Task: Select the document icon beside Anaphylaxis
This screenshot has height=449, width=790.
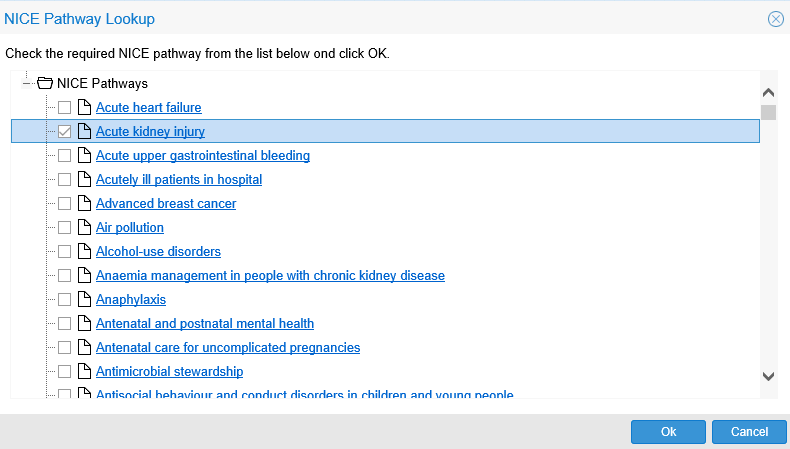Action: pos(84,300)
